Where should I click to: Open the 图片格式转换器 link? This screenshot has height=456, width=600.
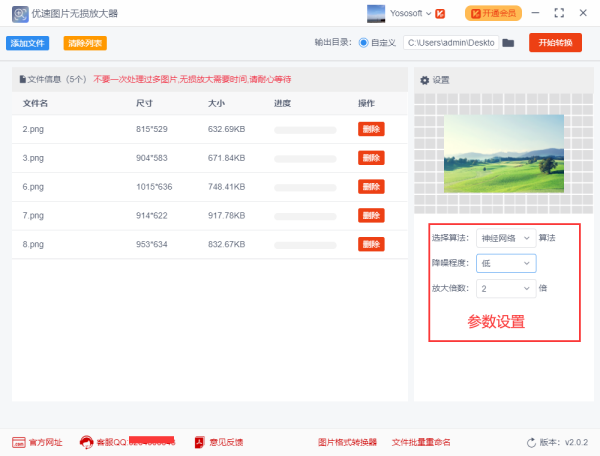[x=347, y=442]
